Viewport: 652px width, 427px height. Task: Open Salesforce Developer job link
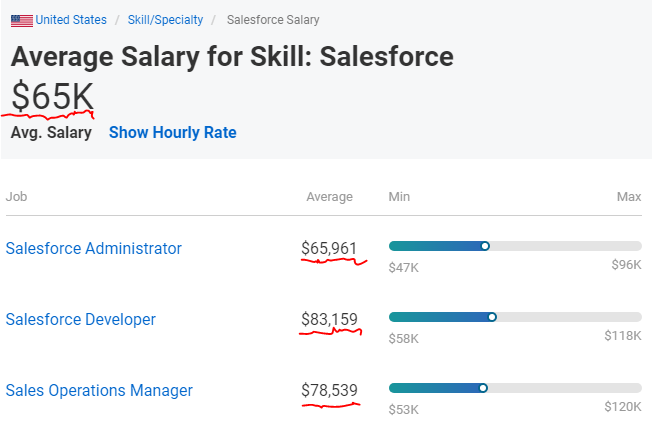[x=81, y=320]
